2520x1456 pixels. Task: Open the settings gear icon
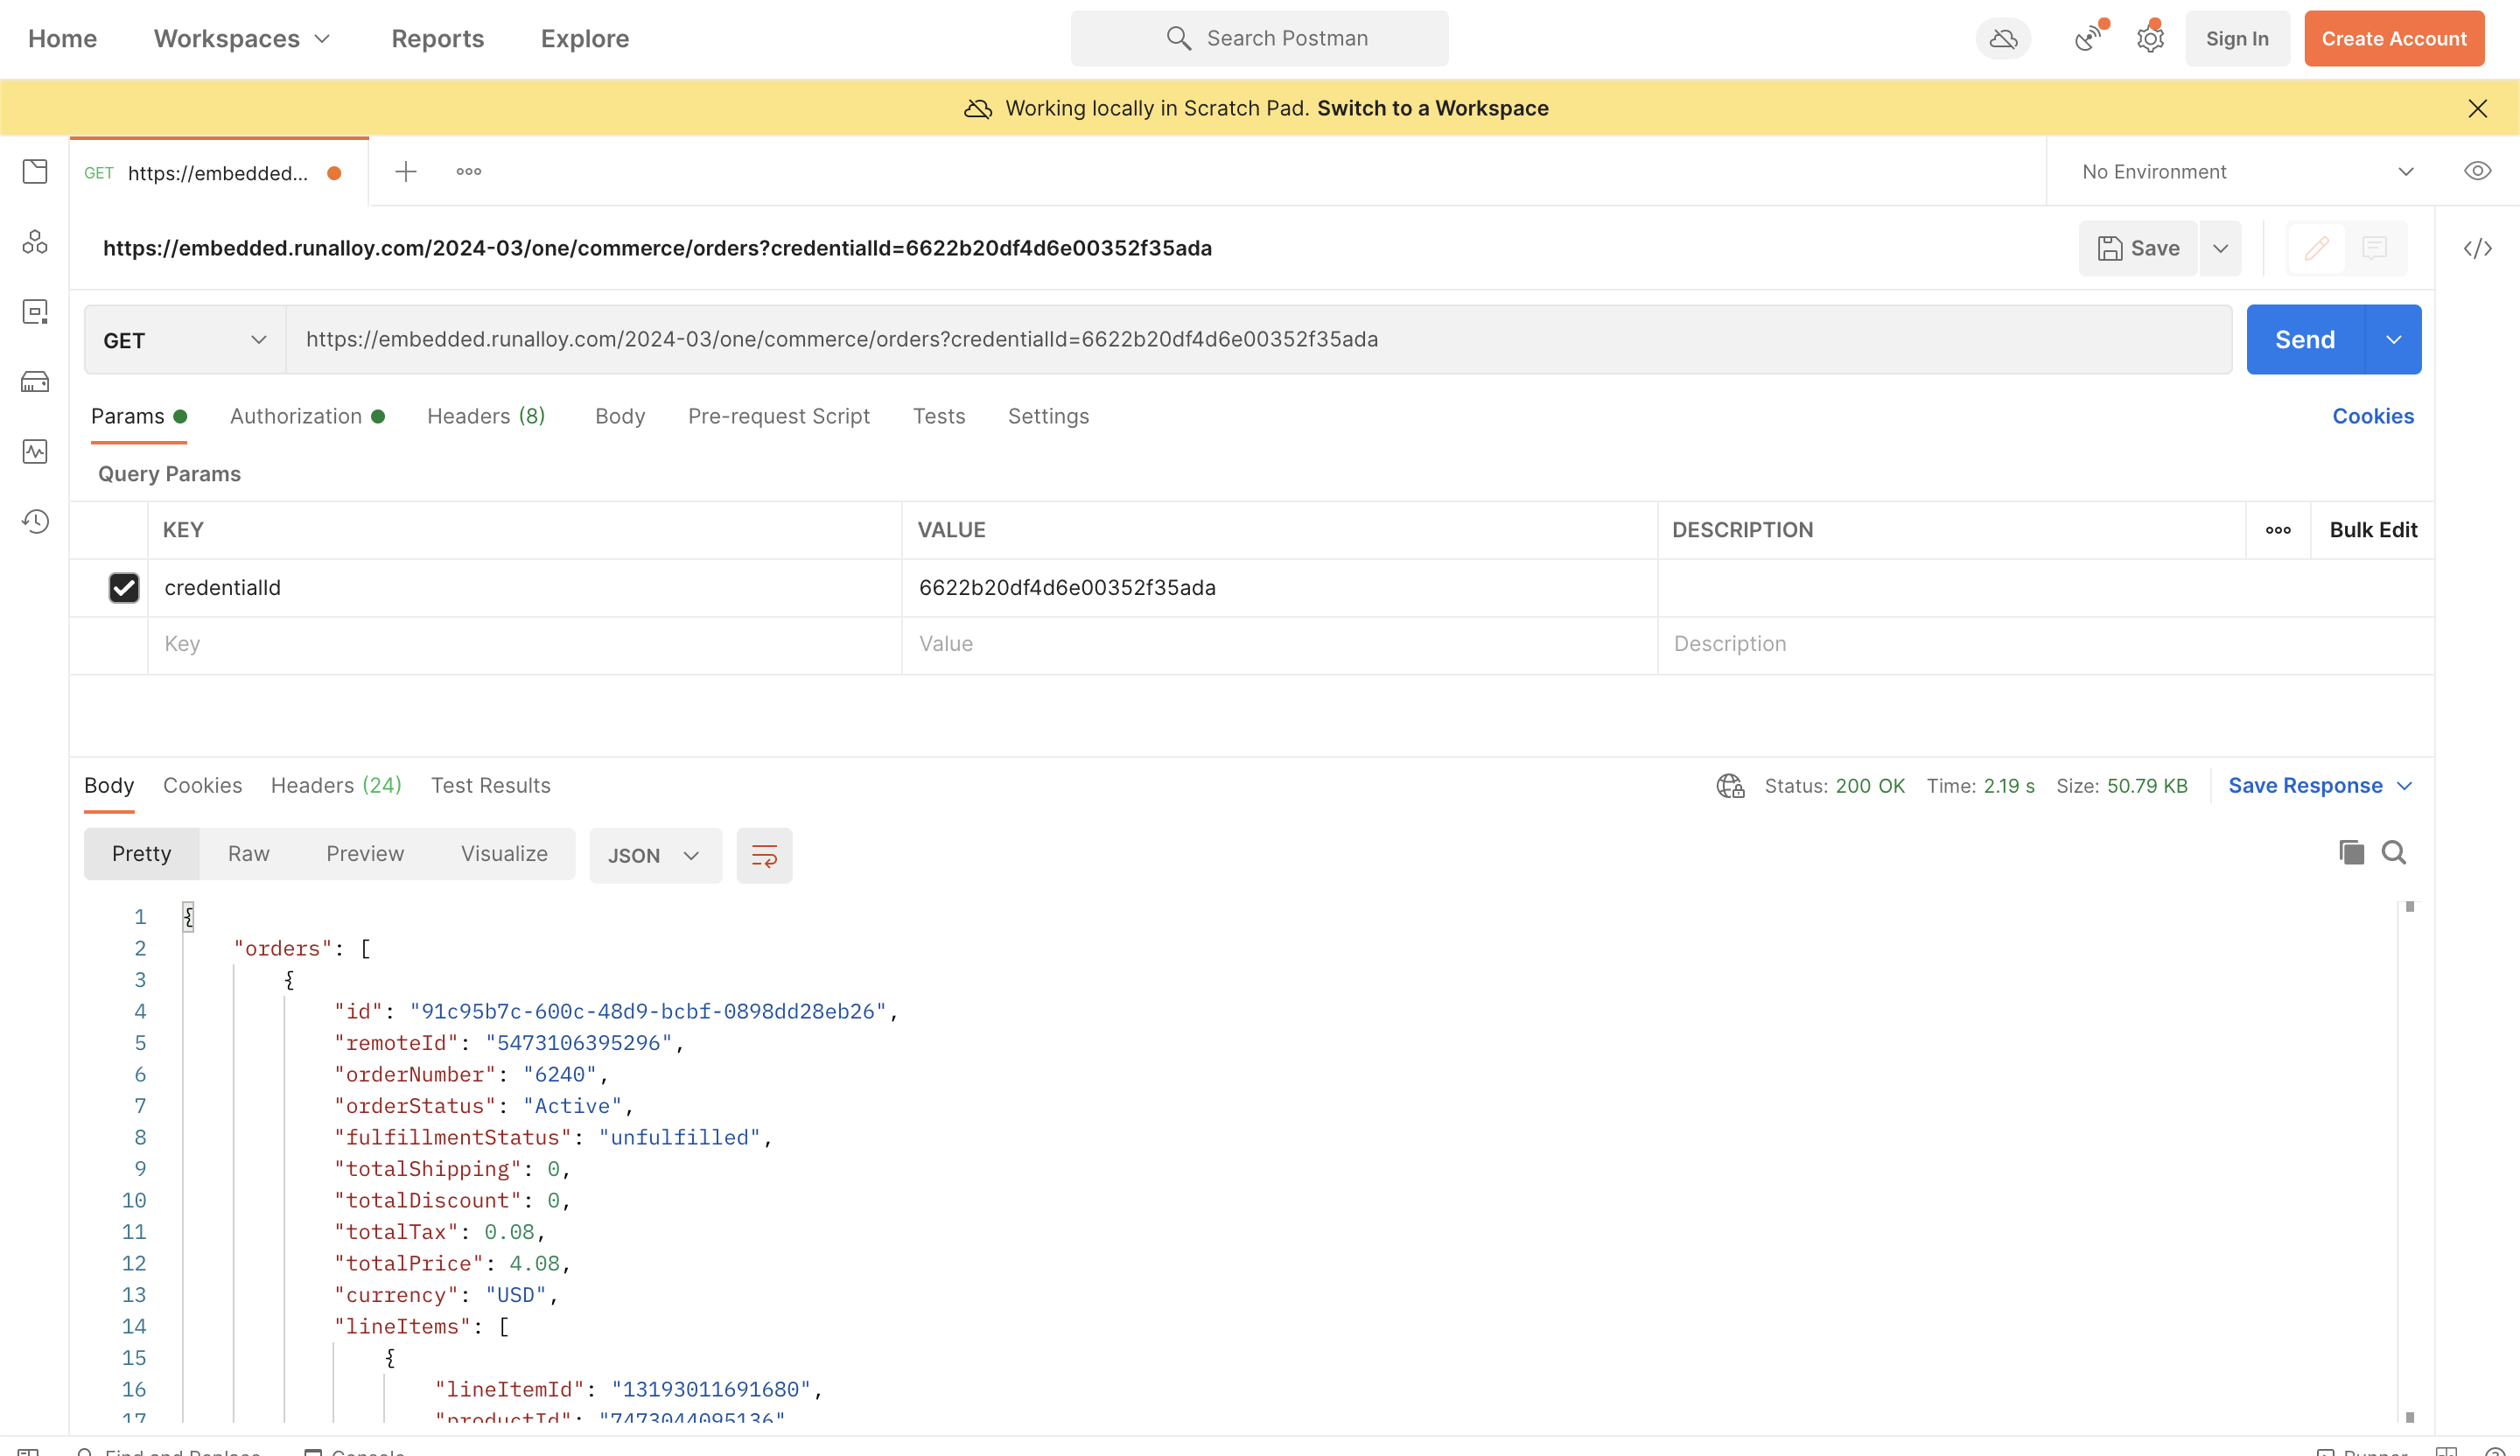pos(2150,39)
